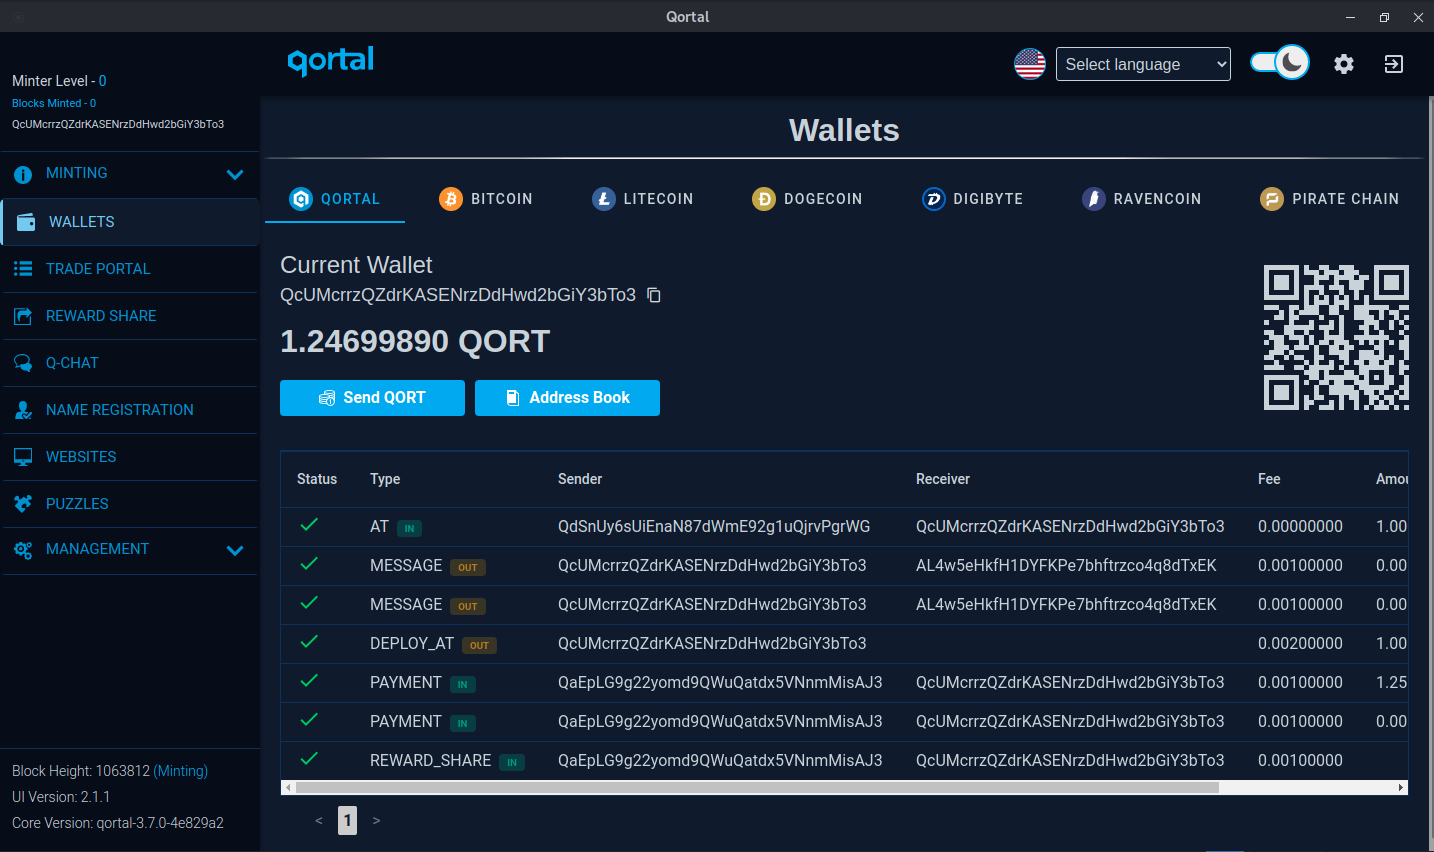Viewport: 1434px width, 852px height.
Task: Select page 1 of transactions
Action: [347, 821]
